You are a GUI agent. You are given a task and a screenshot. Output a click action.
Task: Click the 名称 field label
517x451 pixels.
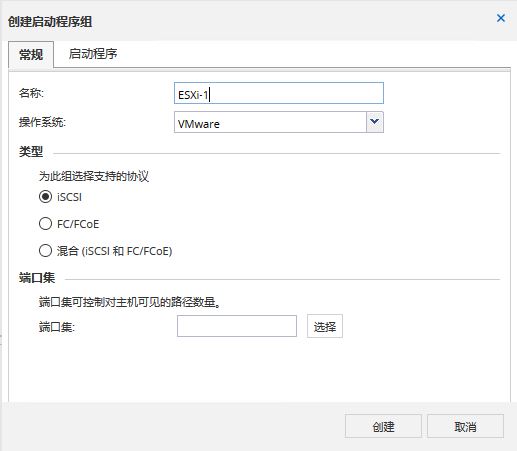31,93
